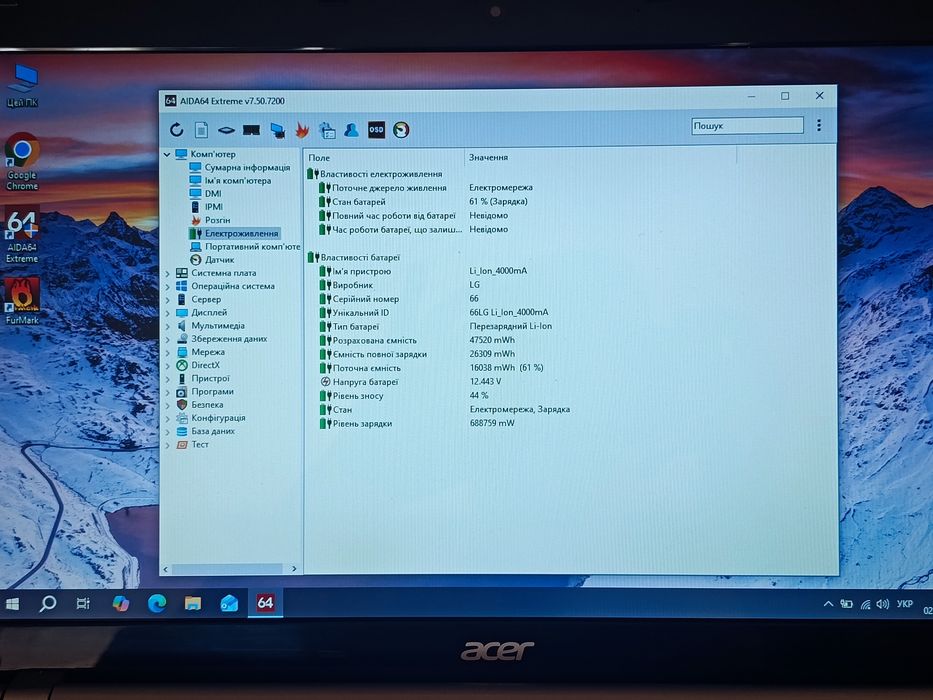Expand the Мережа tree node
933x700 pixels.
pos(167,352)
